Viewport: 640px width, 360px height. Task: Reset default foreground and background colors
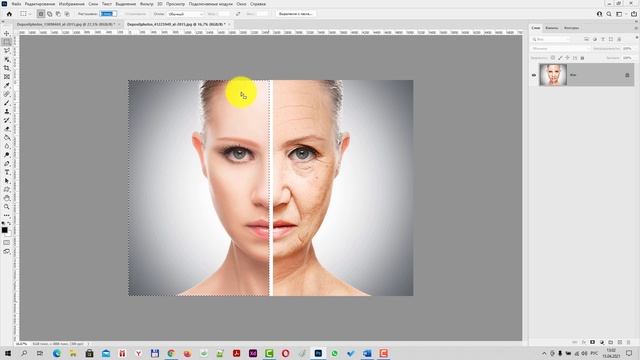[x=3, y=223]
